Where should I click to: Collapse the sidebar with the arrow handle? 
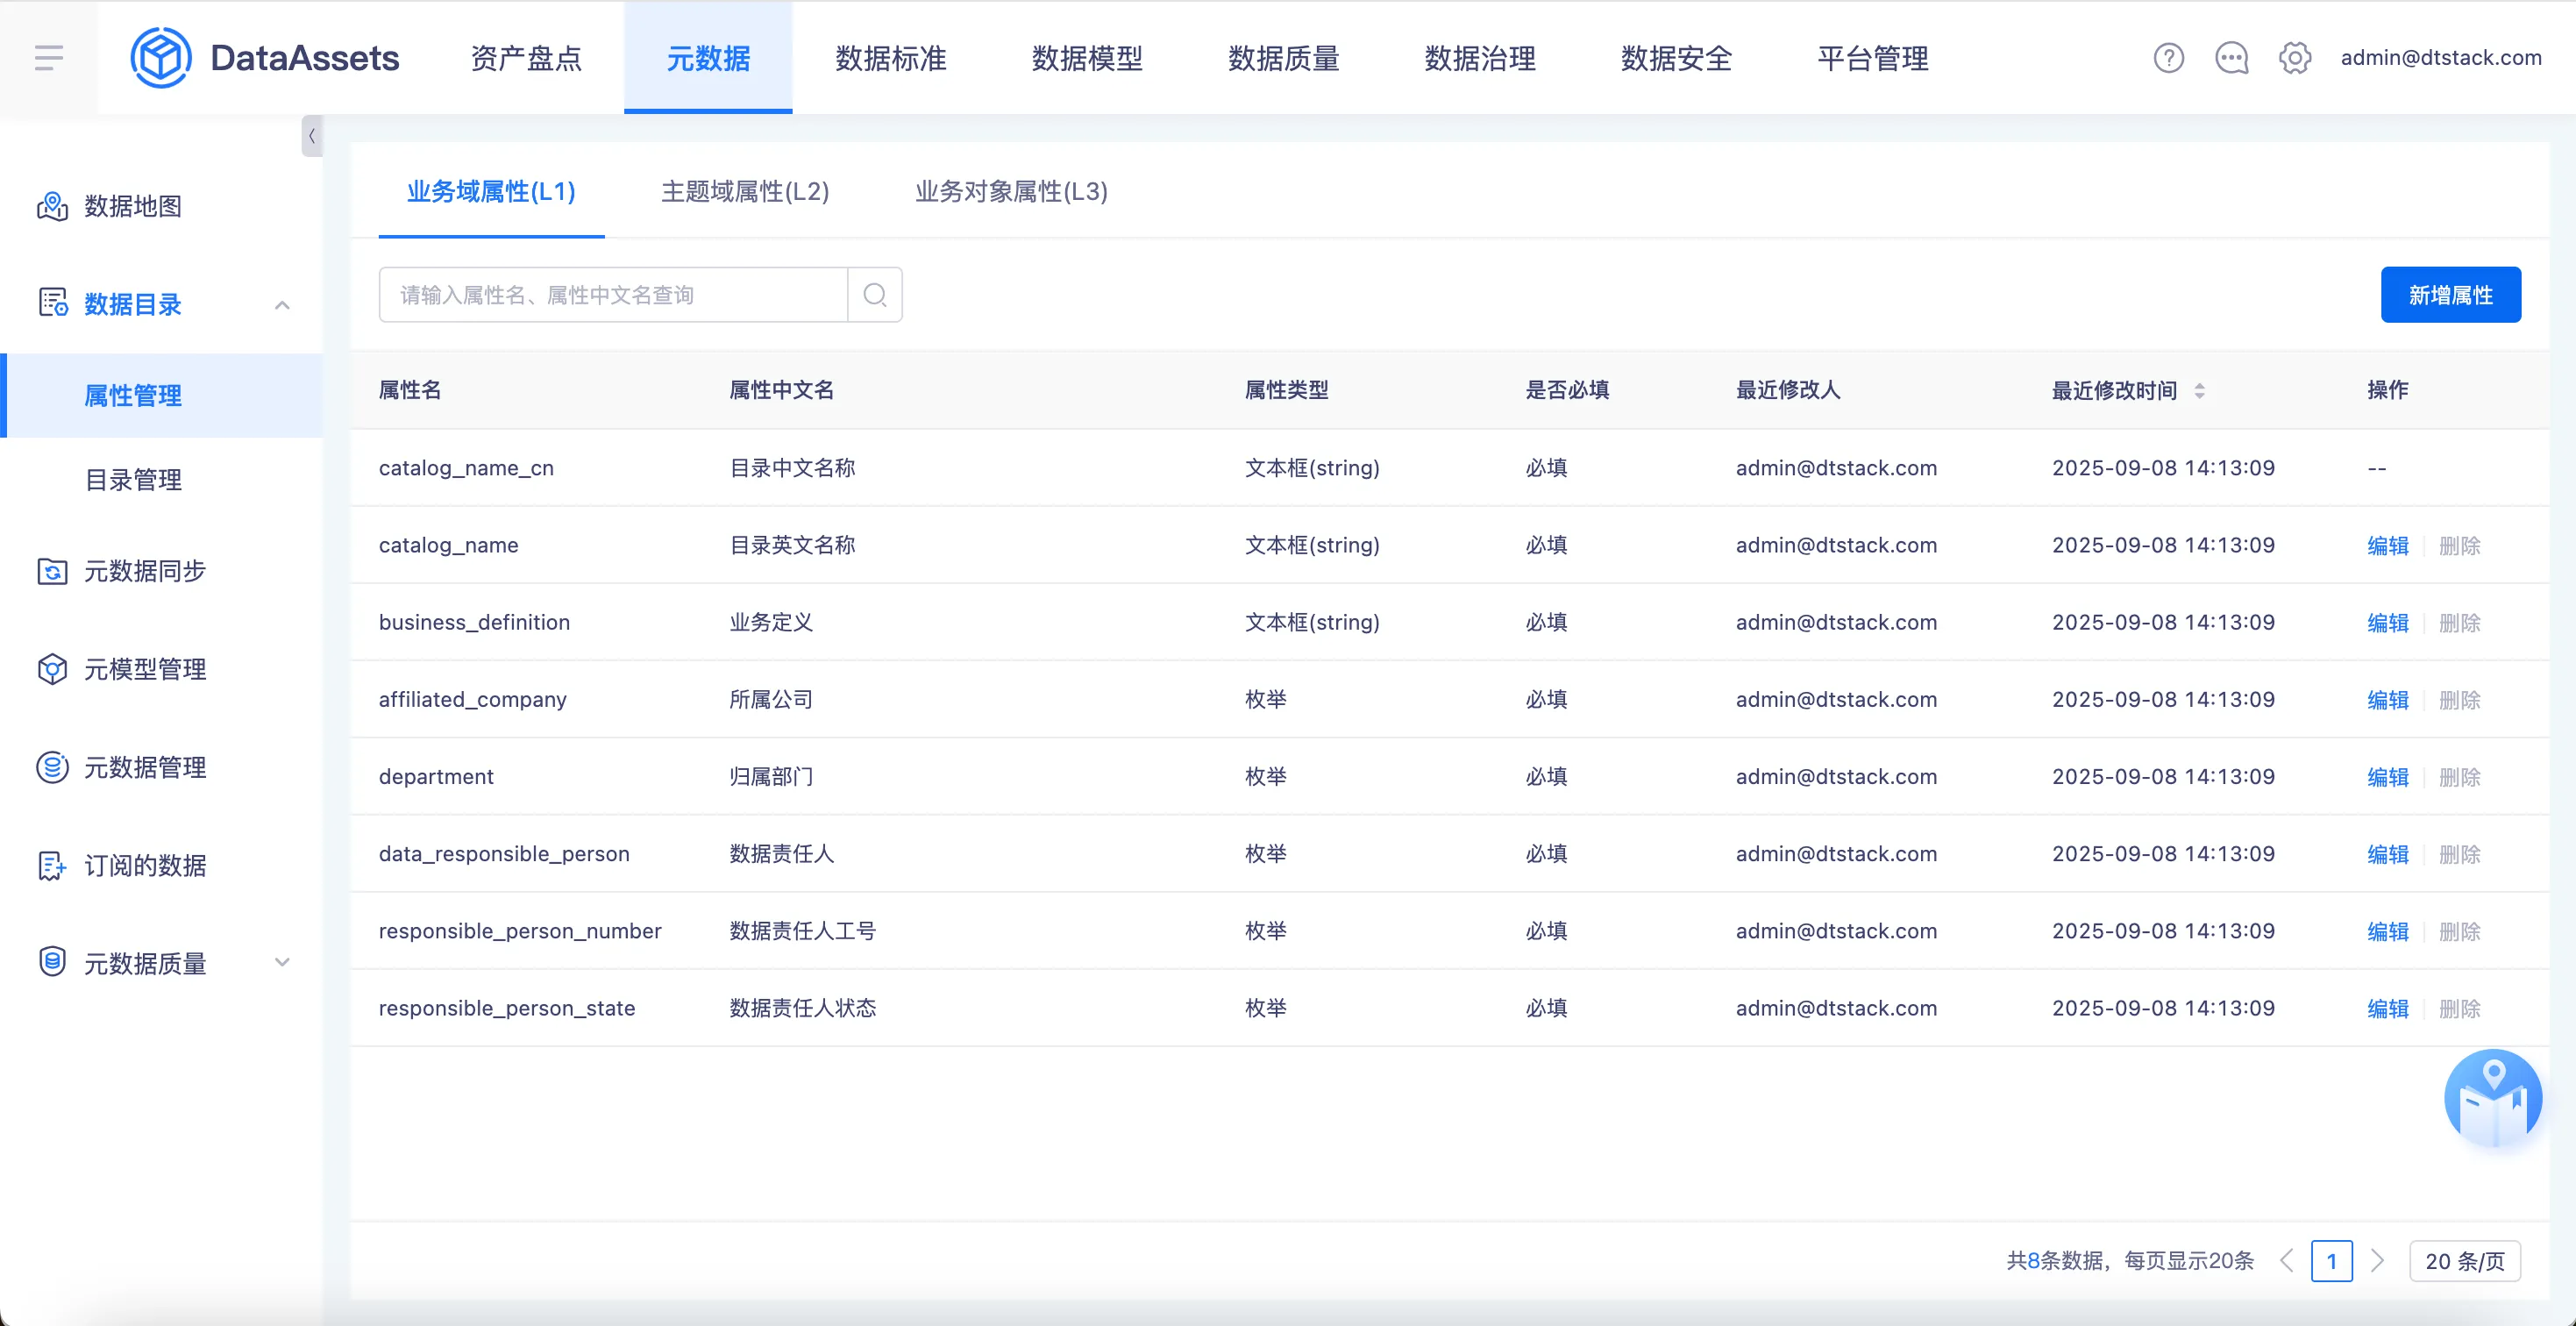pos(312,136)
